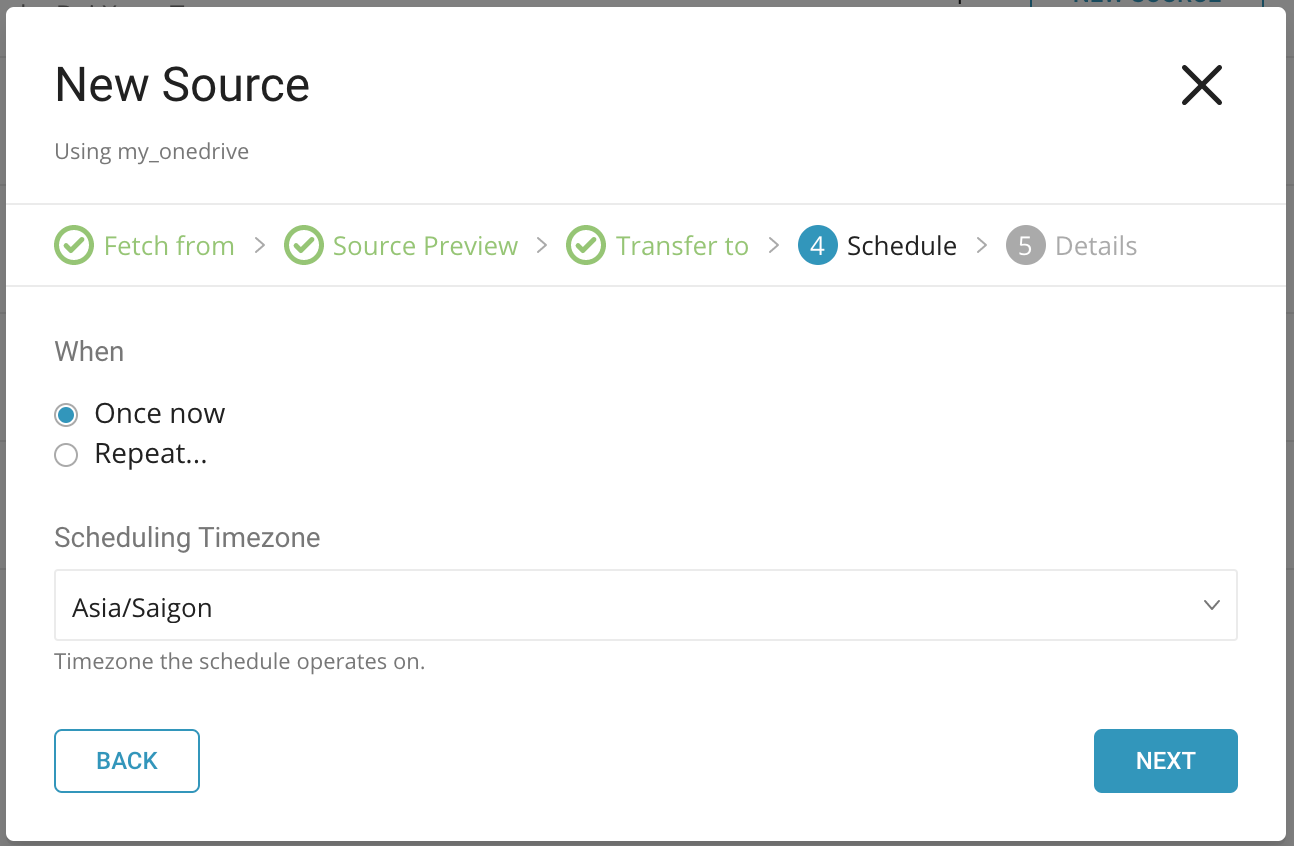Click the Once now option label
This screenshot has width=1294, height=846.
159,414
